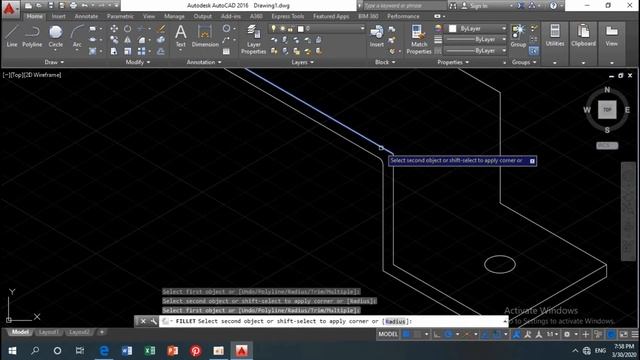
Task: Expand the Block panel
Action: click(x=385, y=62)
